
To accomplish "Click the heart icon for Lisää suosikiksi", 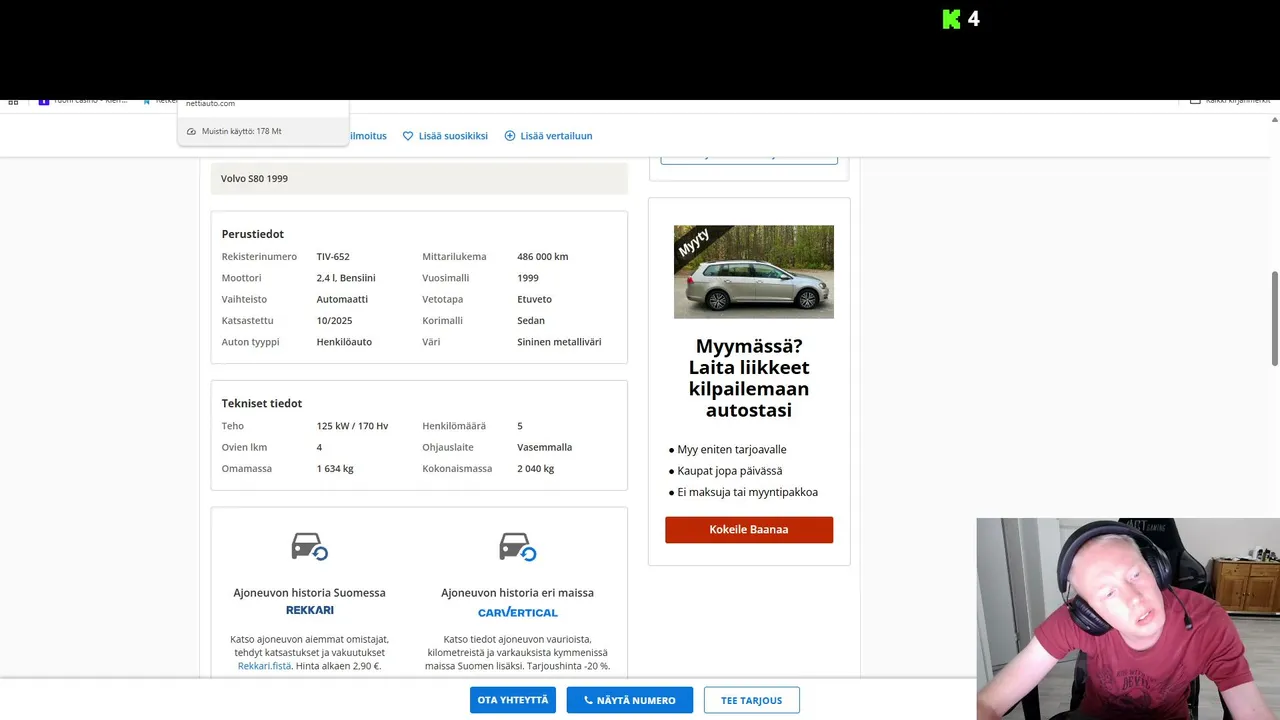I will 408,136.
